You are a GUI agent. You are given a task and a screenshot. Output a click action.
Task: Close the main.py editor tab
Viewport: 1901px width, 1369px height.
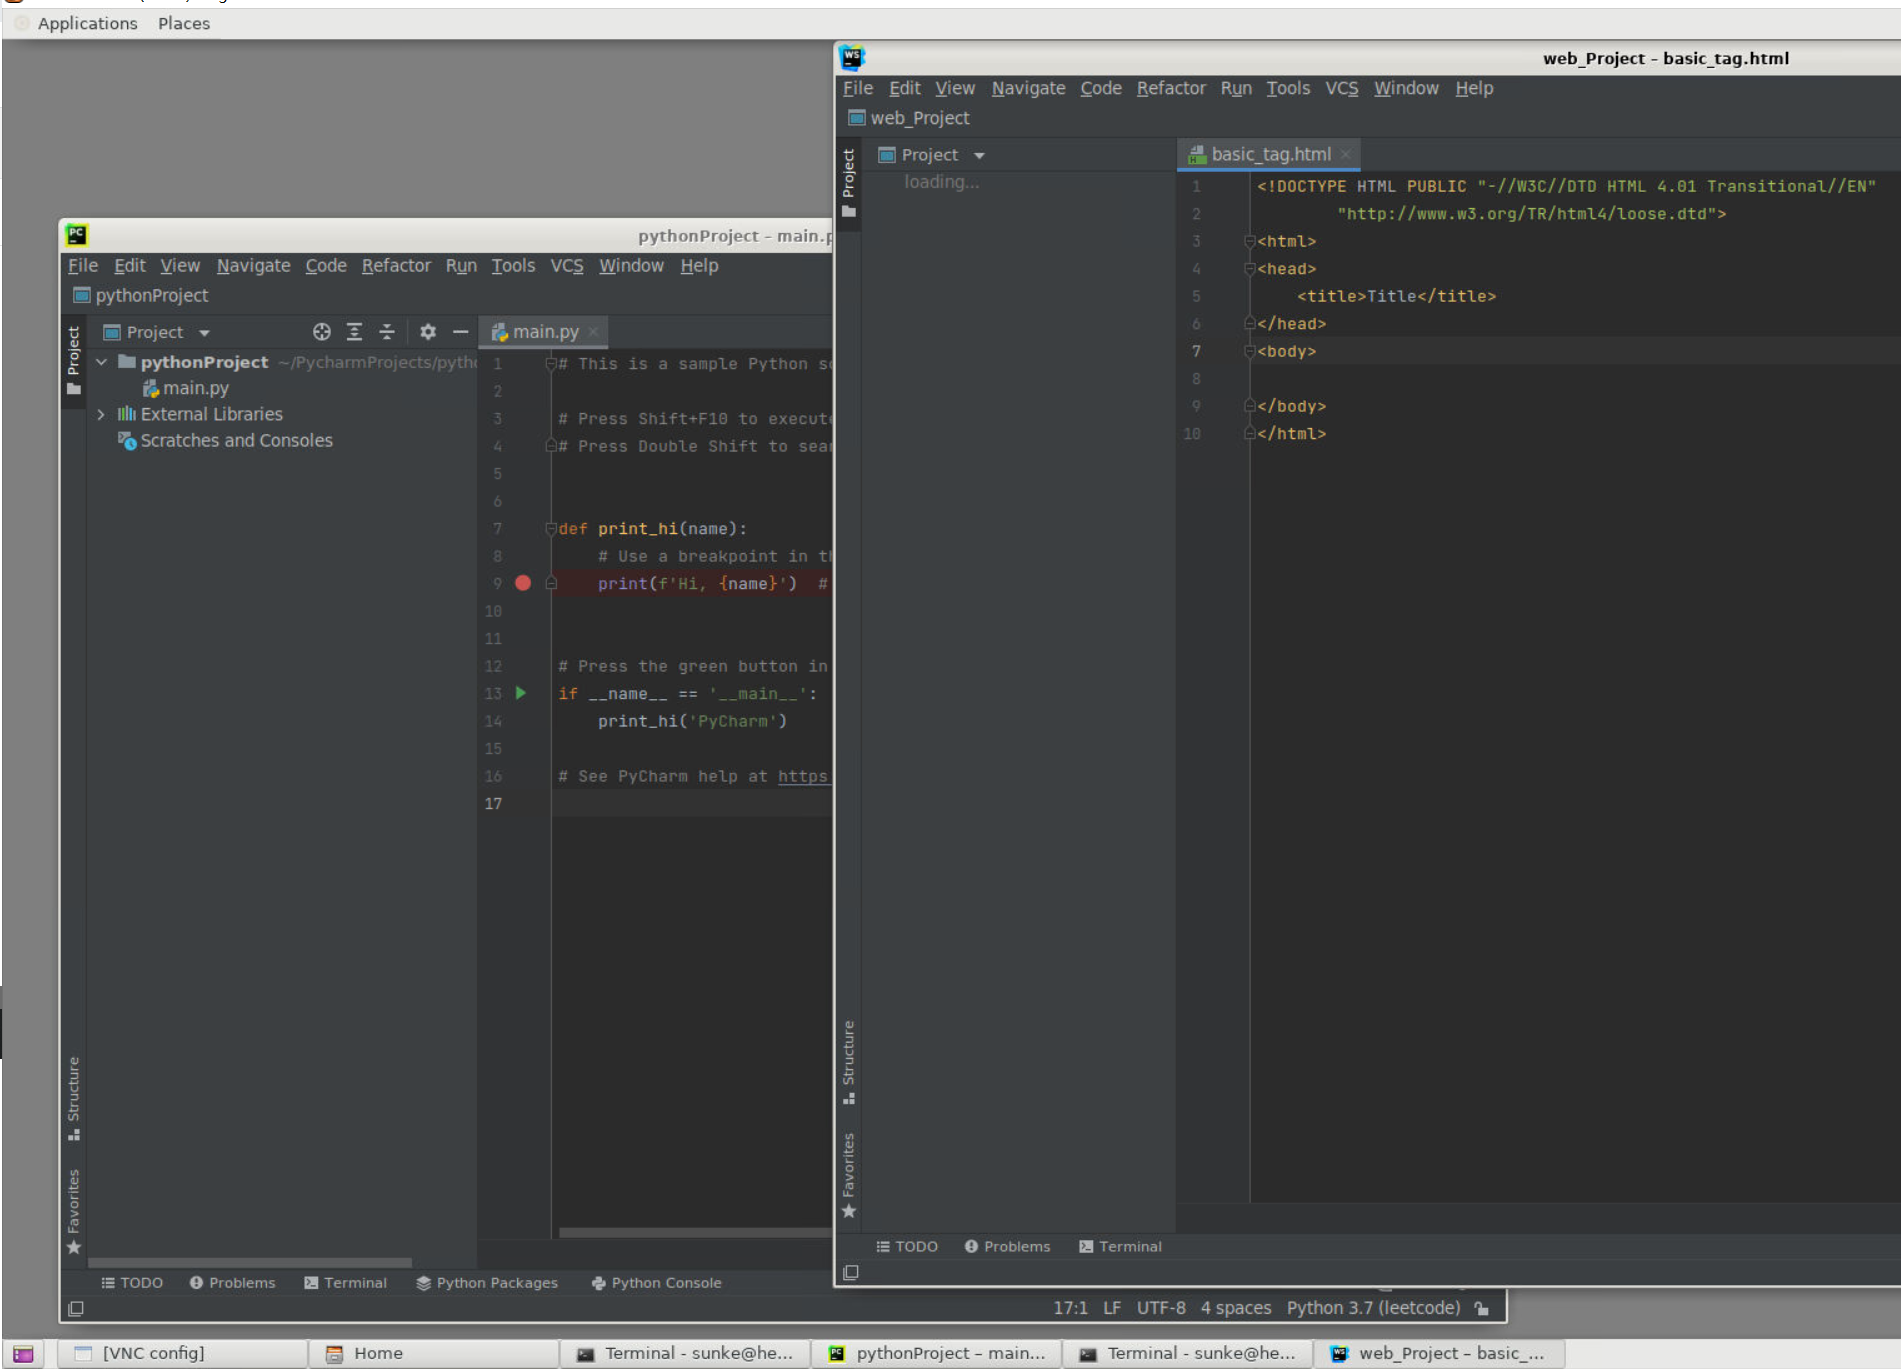(593, 332)
